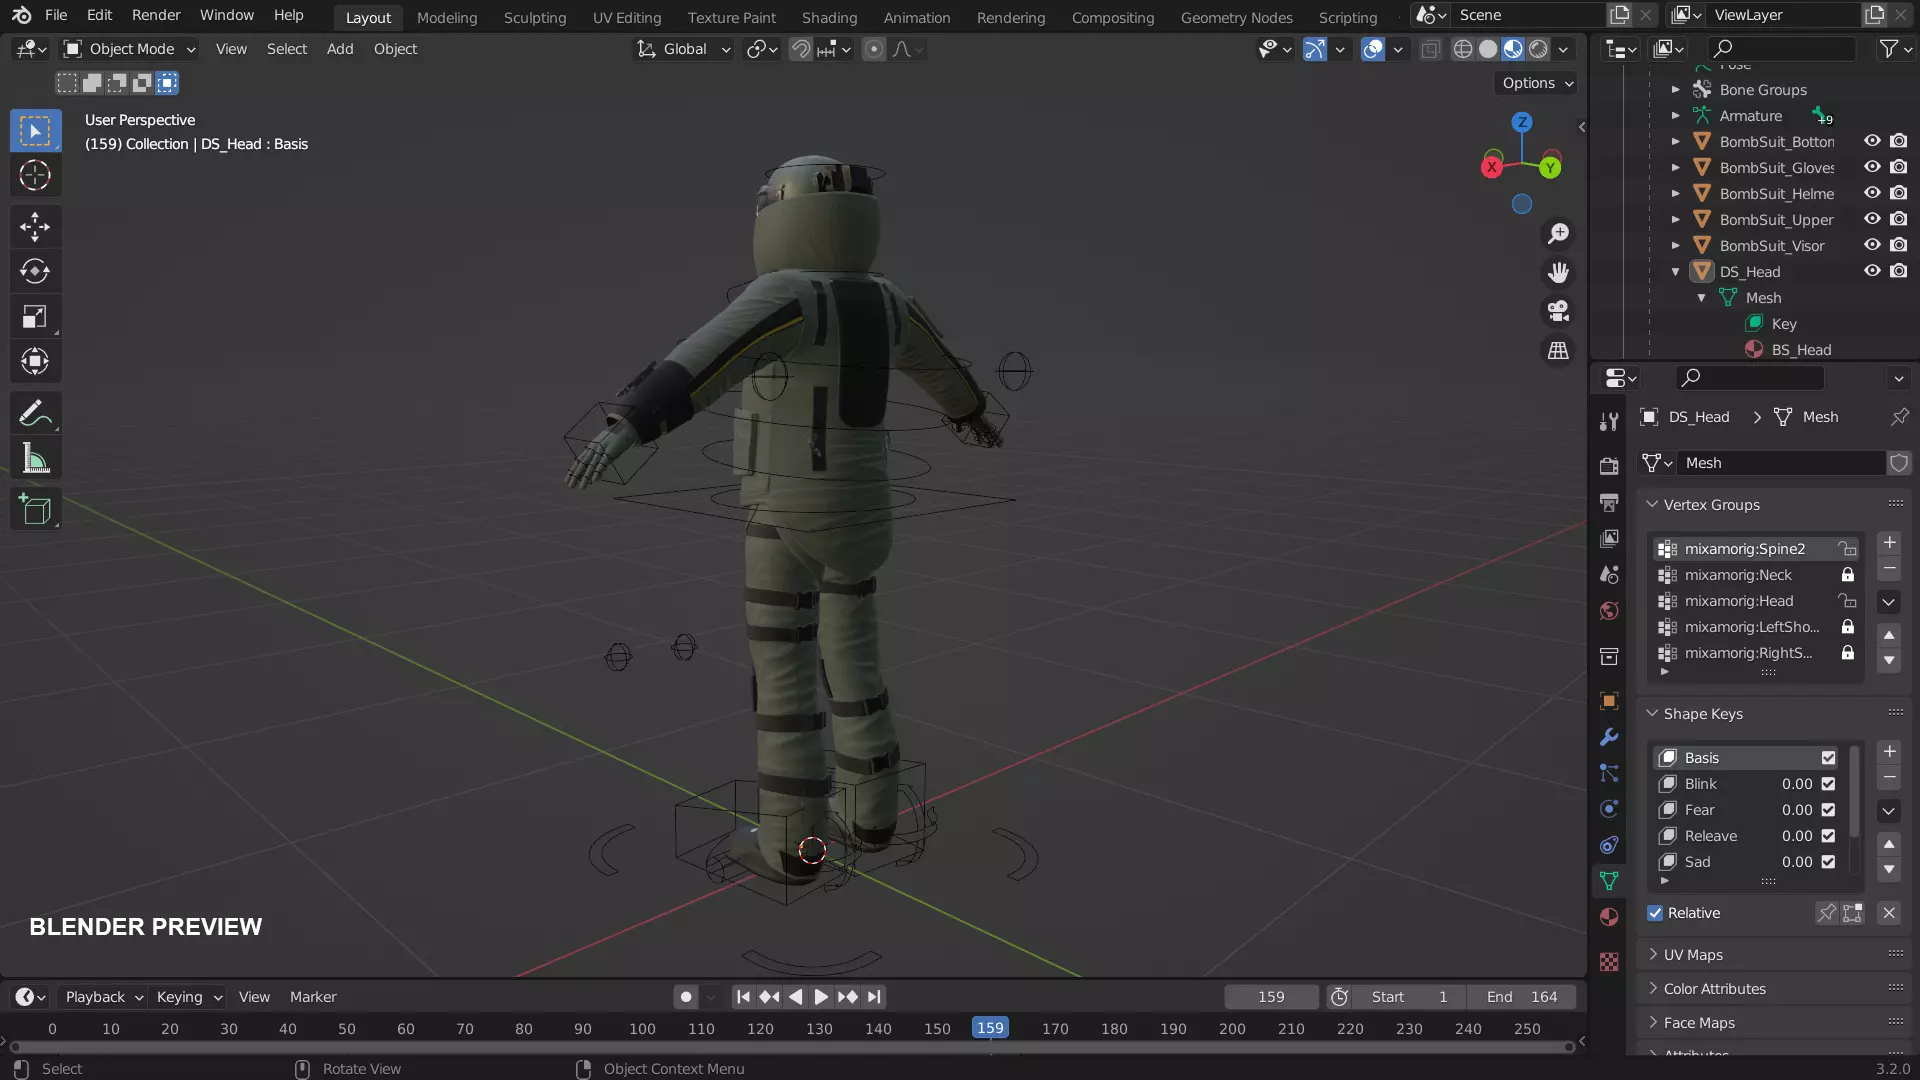Toggle camera view icon
Image resolution: width=1920 pixels, height=1080 pixels.
click(1558, 311)
